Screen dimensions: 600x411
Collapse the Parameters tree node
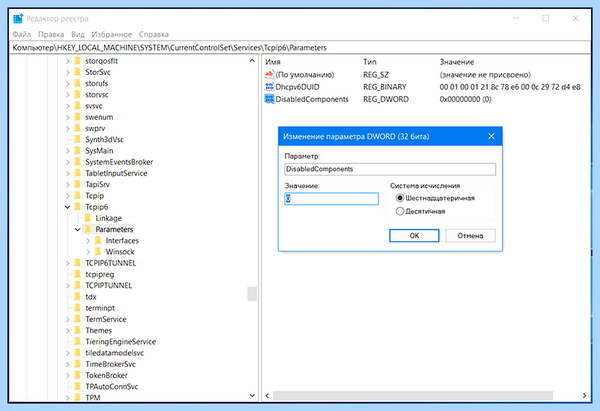click(x=78, y=230)
